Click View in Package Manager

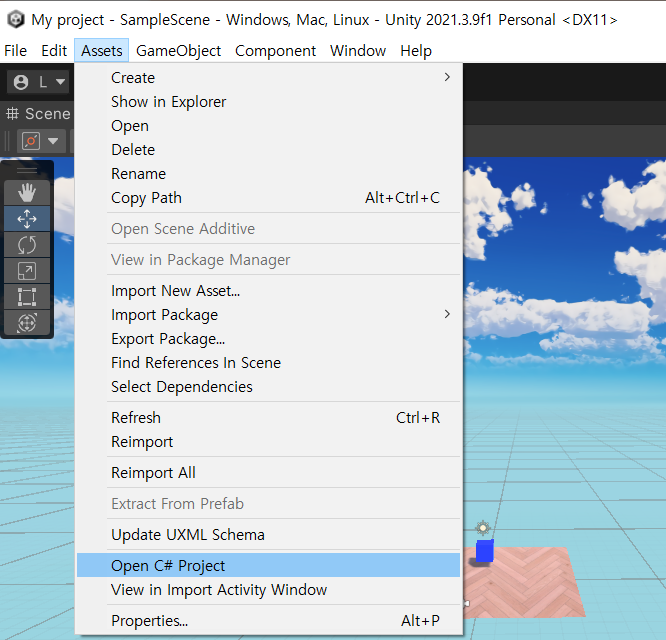tap(268, 259)
